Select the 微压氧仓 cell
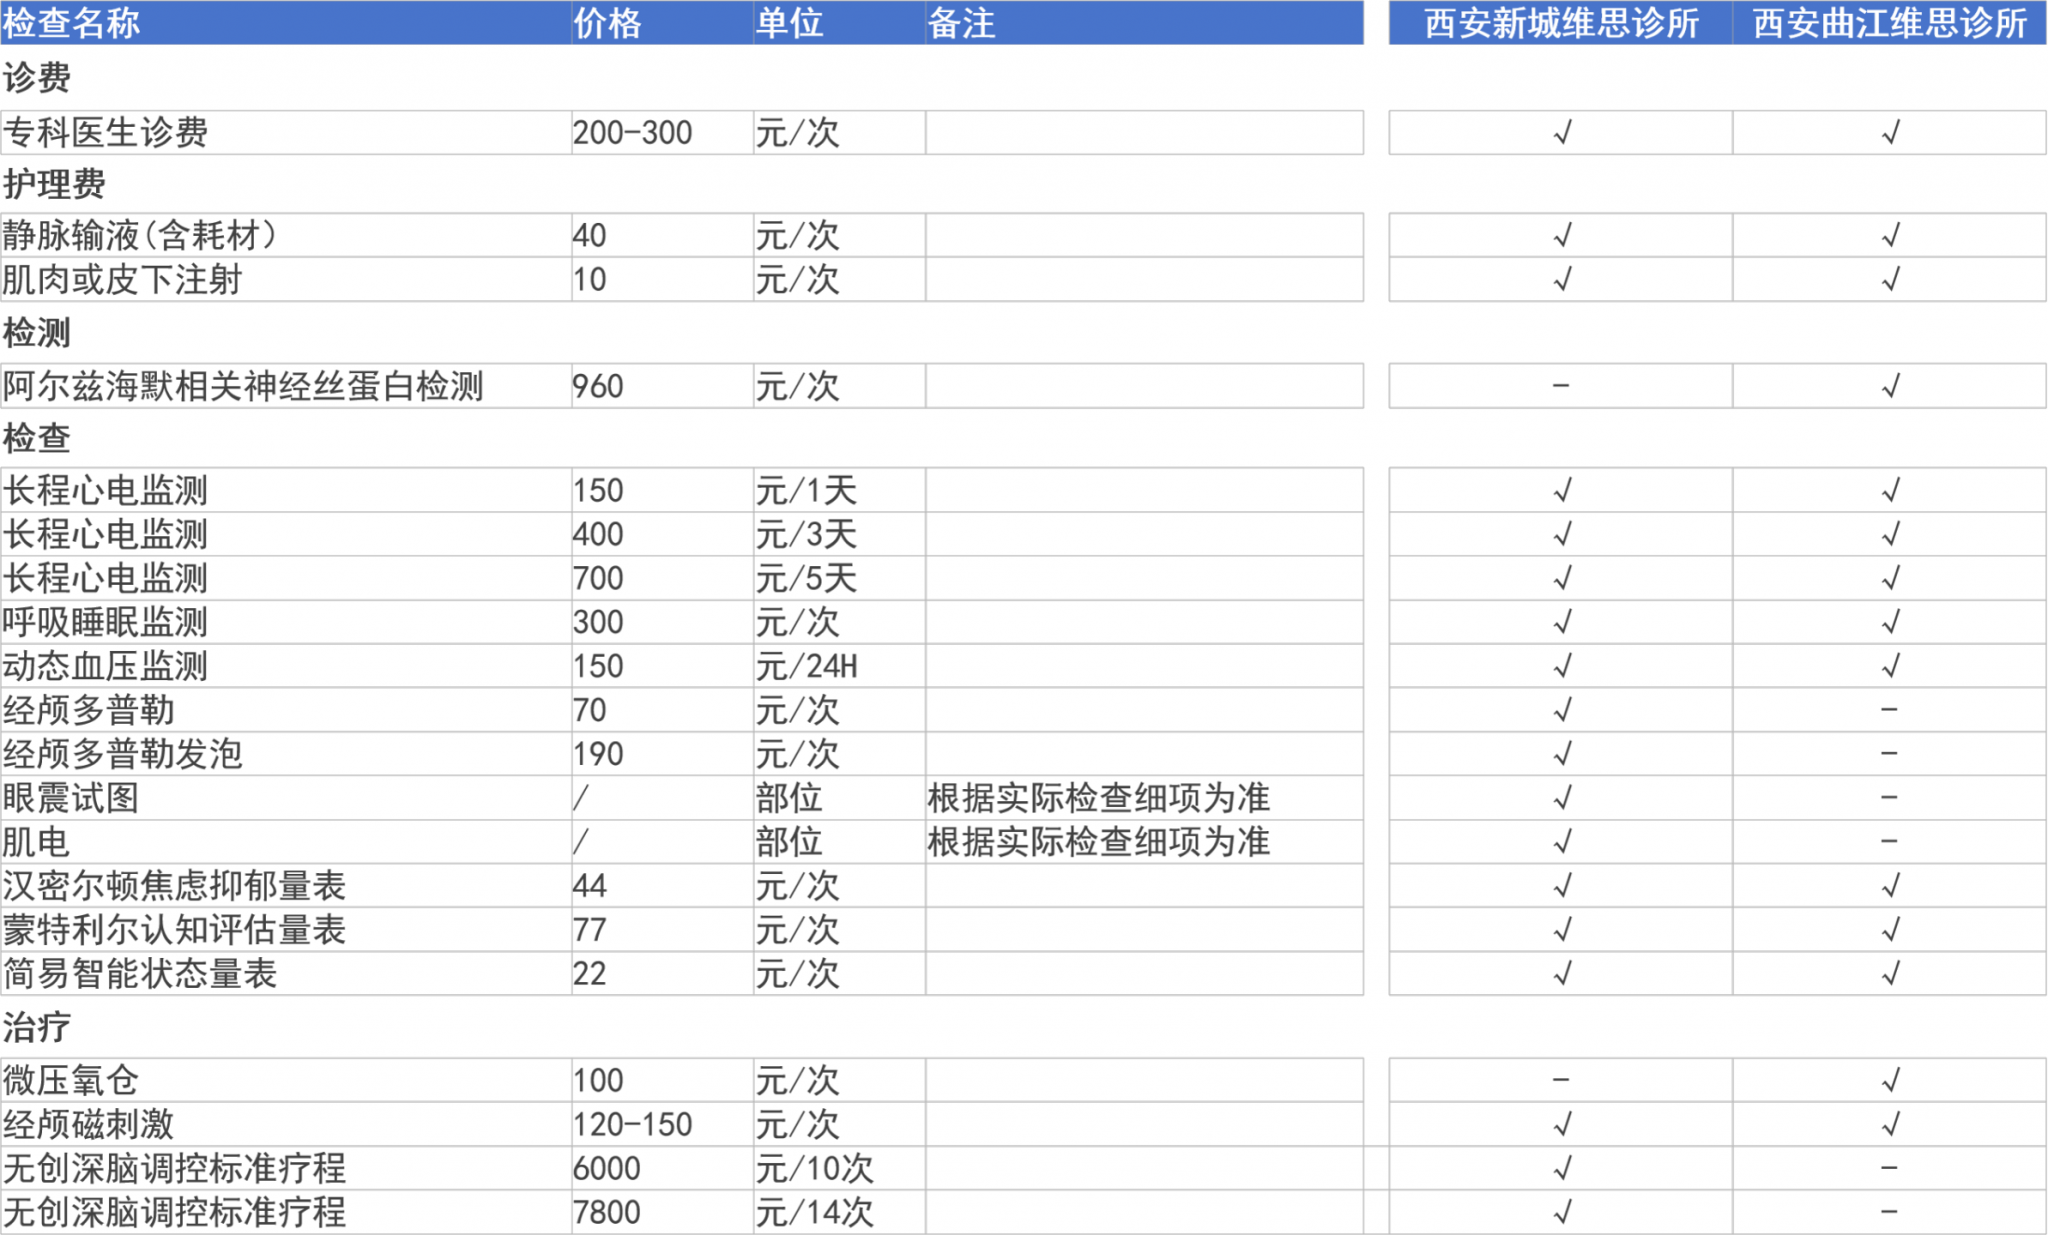 click(286, 1080)
